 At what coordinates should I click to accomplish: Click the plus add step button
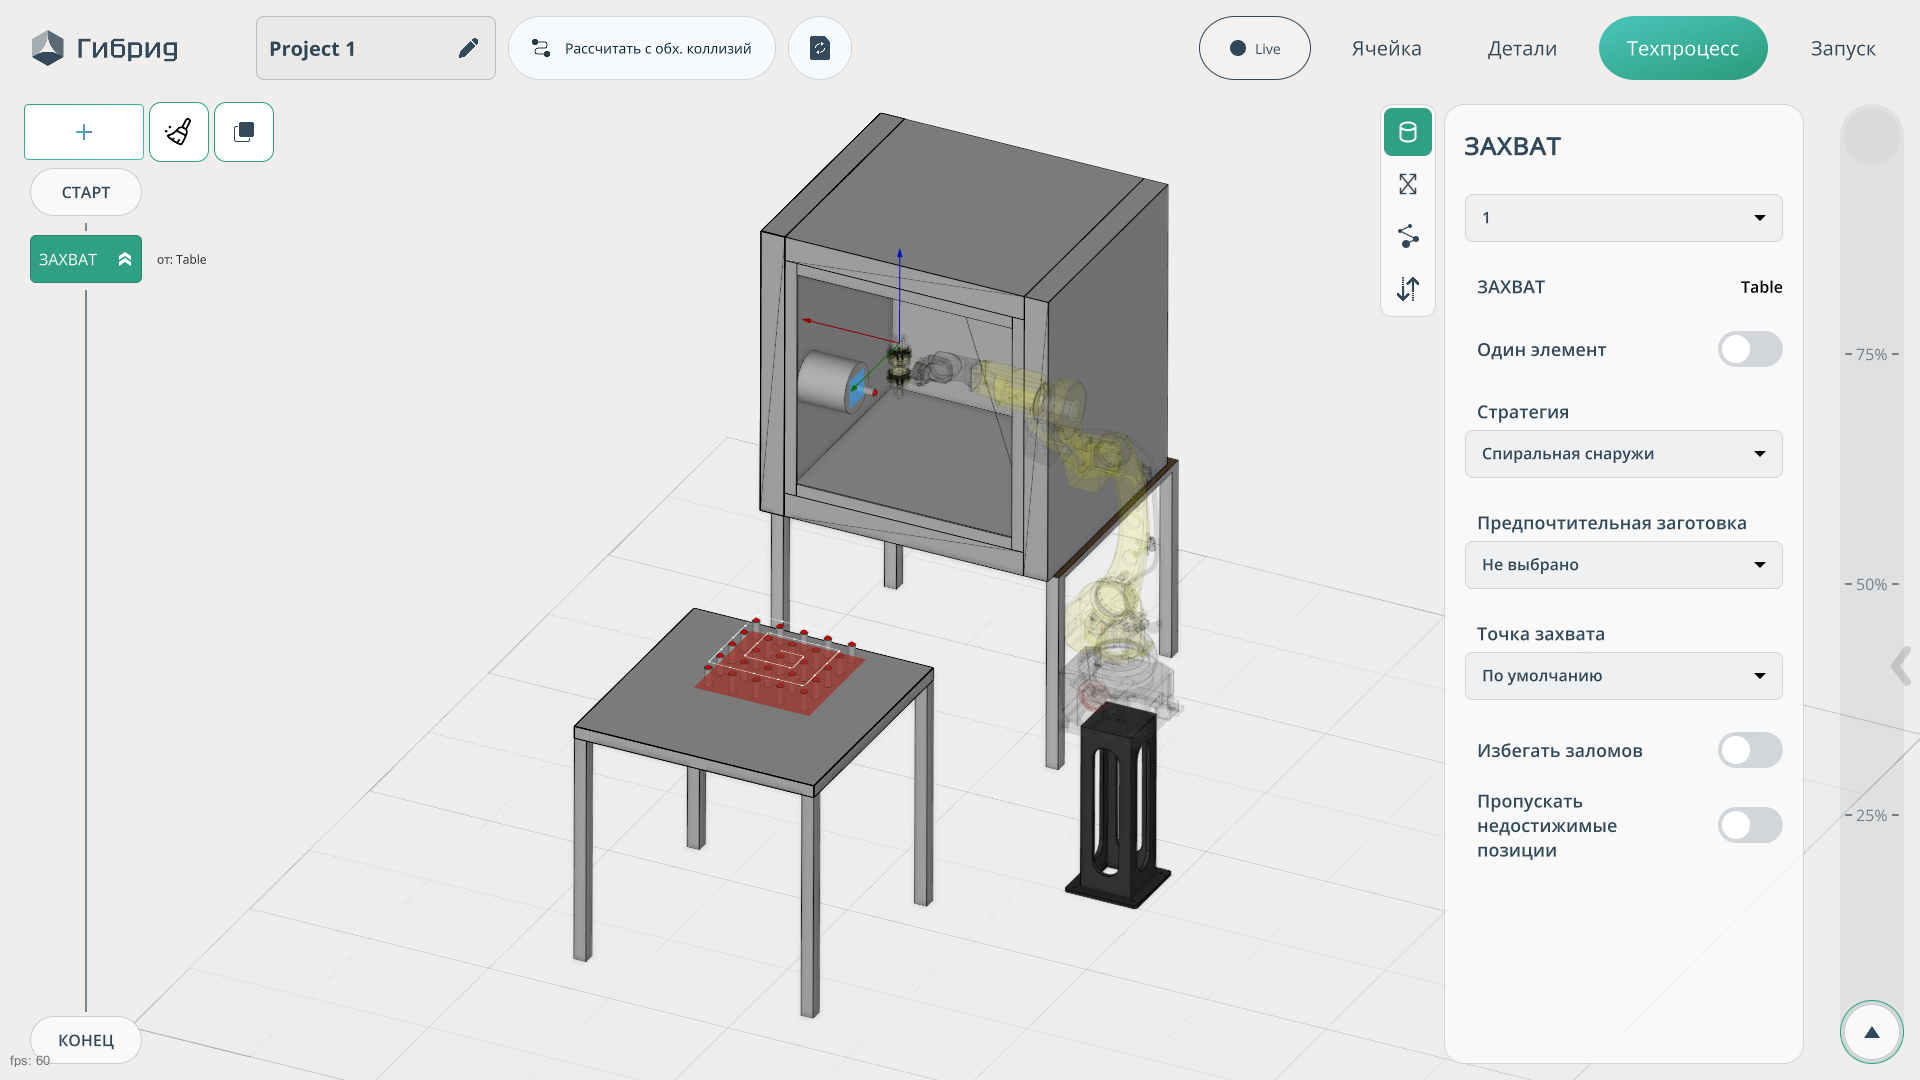click(x=84, y=132)
